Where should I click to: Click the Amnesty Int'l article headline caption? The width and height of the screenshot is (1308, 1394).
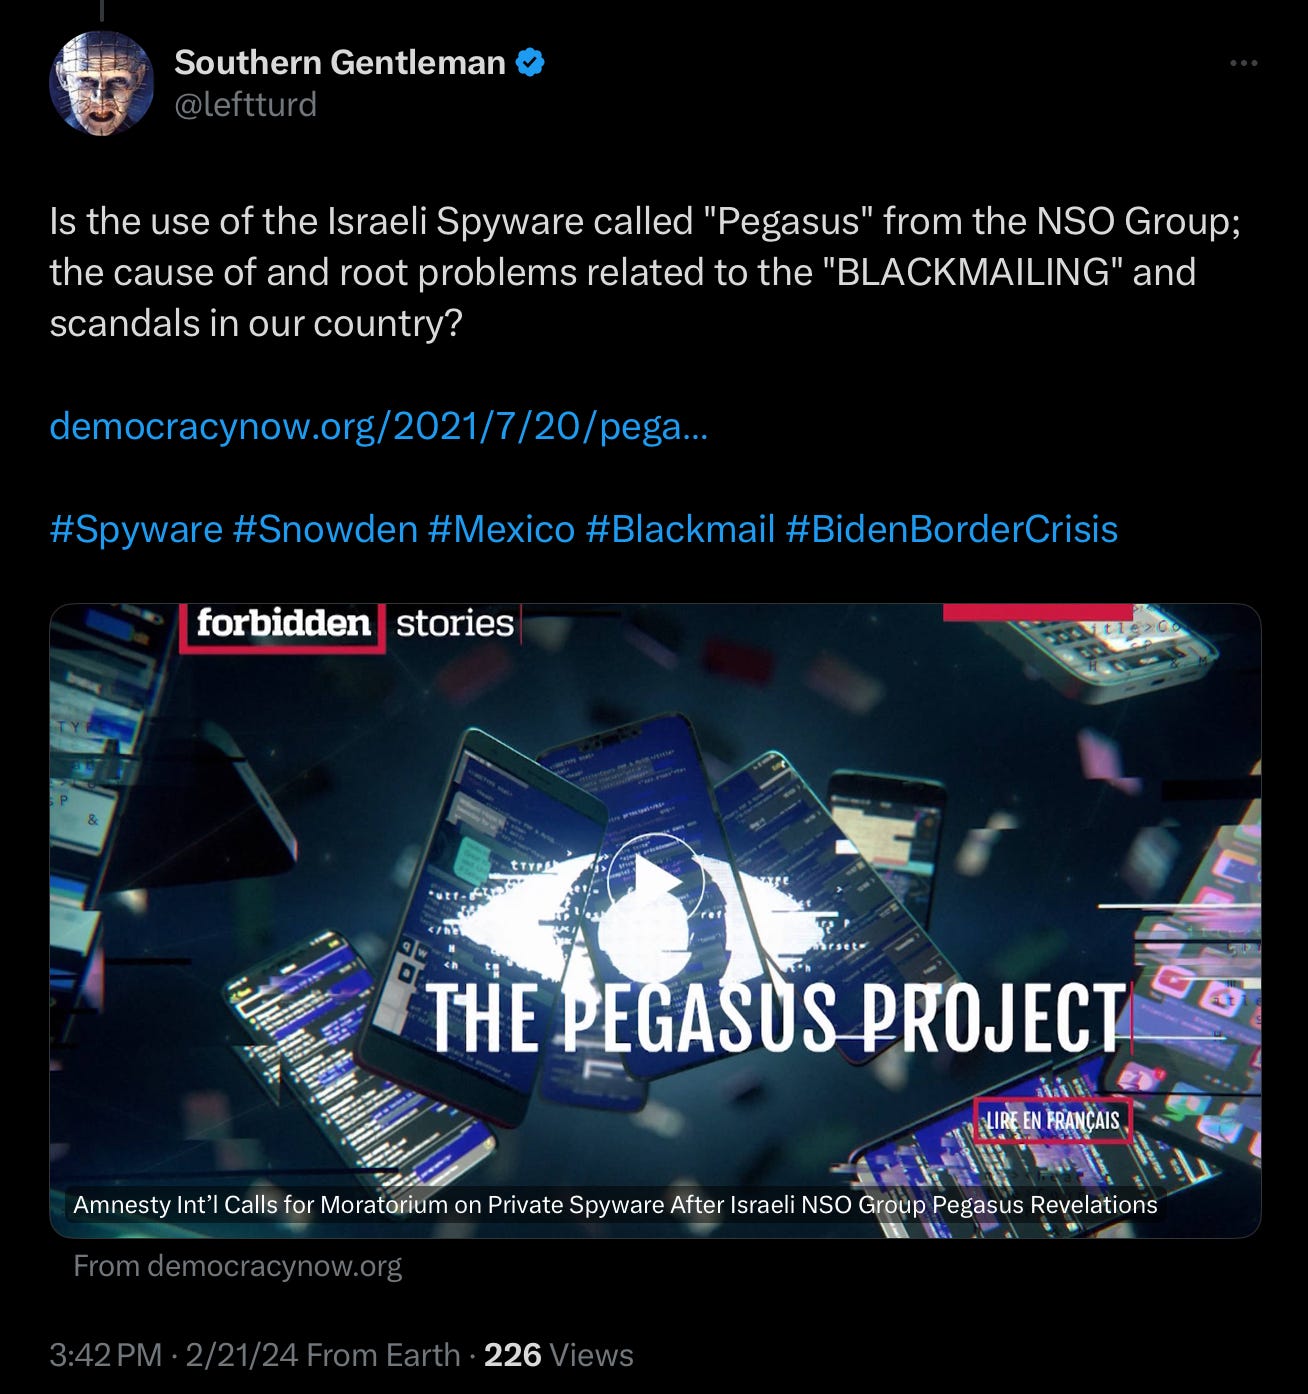coord(615,1204)
